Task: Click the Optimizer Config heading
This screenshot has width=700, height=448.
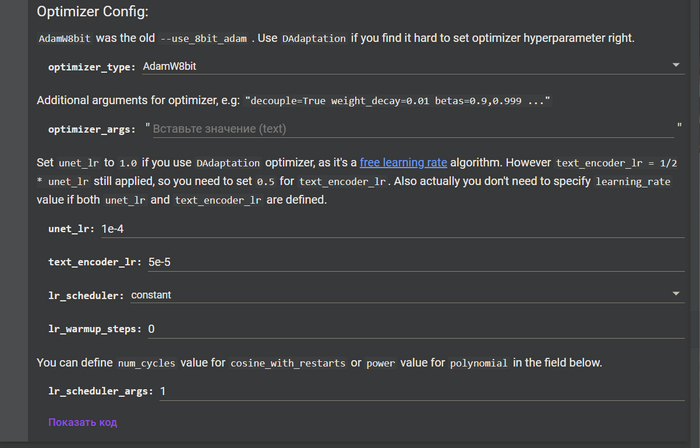Action: coord(93,12)
